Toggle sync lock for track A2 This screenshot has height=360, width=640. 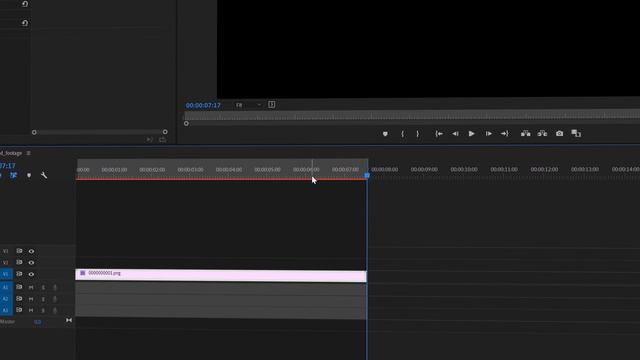click(19, 299)
